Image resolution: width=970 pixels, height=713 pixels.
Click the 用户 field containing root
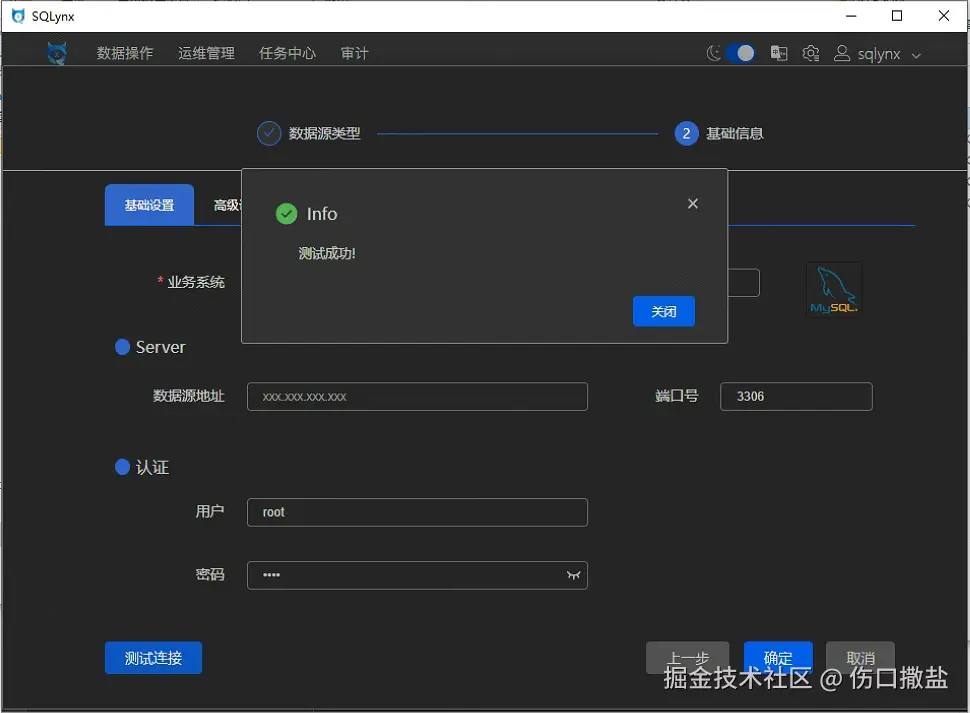point(417,512)
